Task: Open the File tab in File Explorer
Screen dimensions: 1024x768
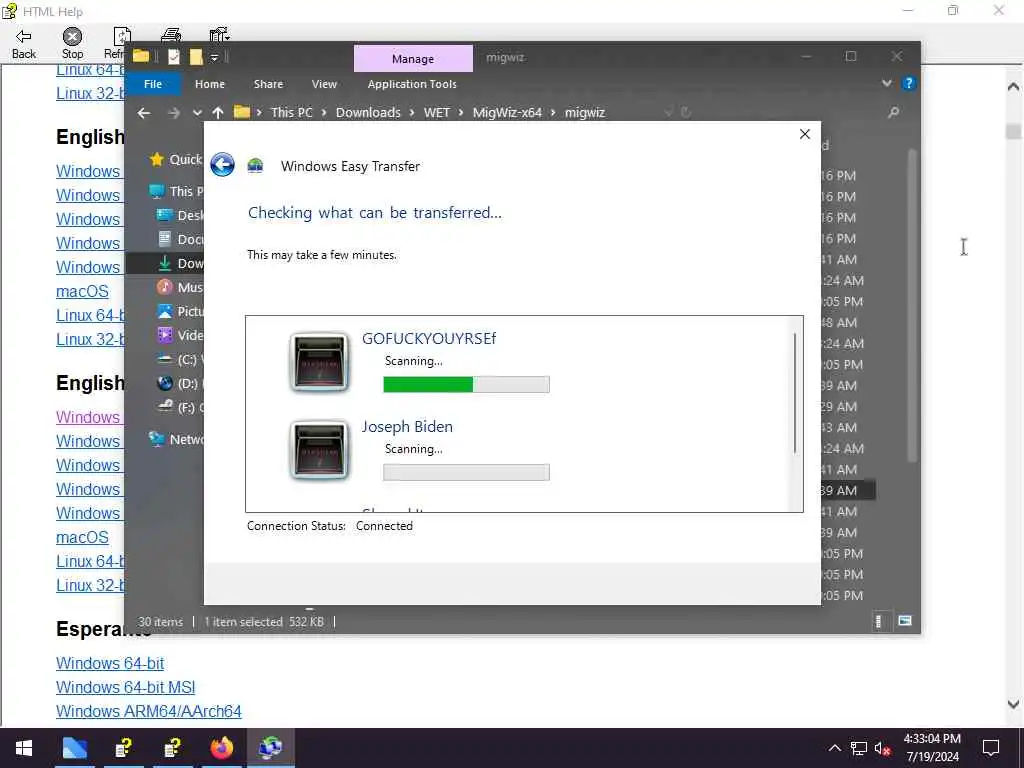Action: point(153,84)
